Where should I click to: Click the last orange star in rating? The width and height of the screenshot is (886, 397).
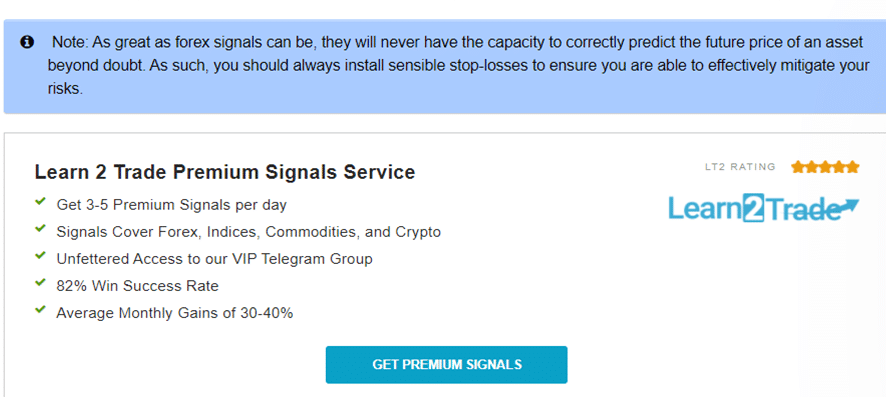click(853, 167)
